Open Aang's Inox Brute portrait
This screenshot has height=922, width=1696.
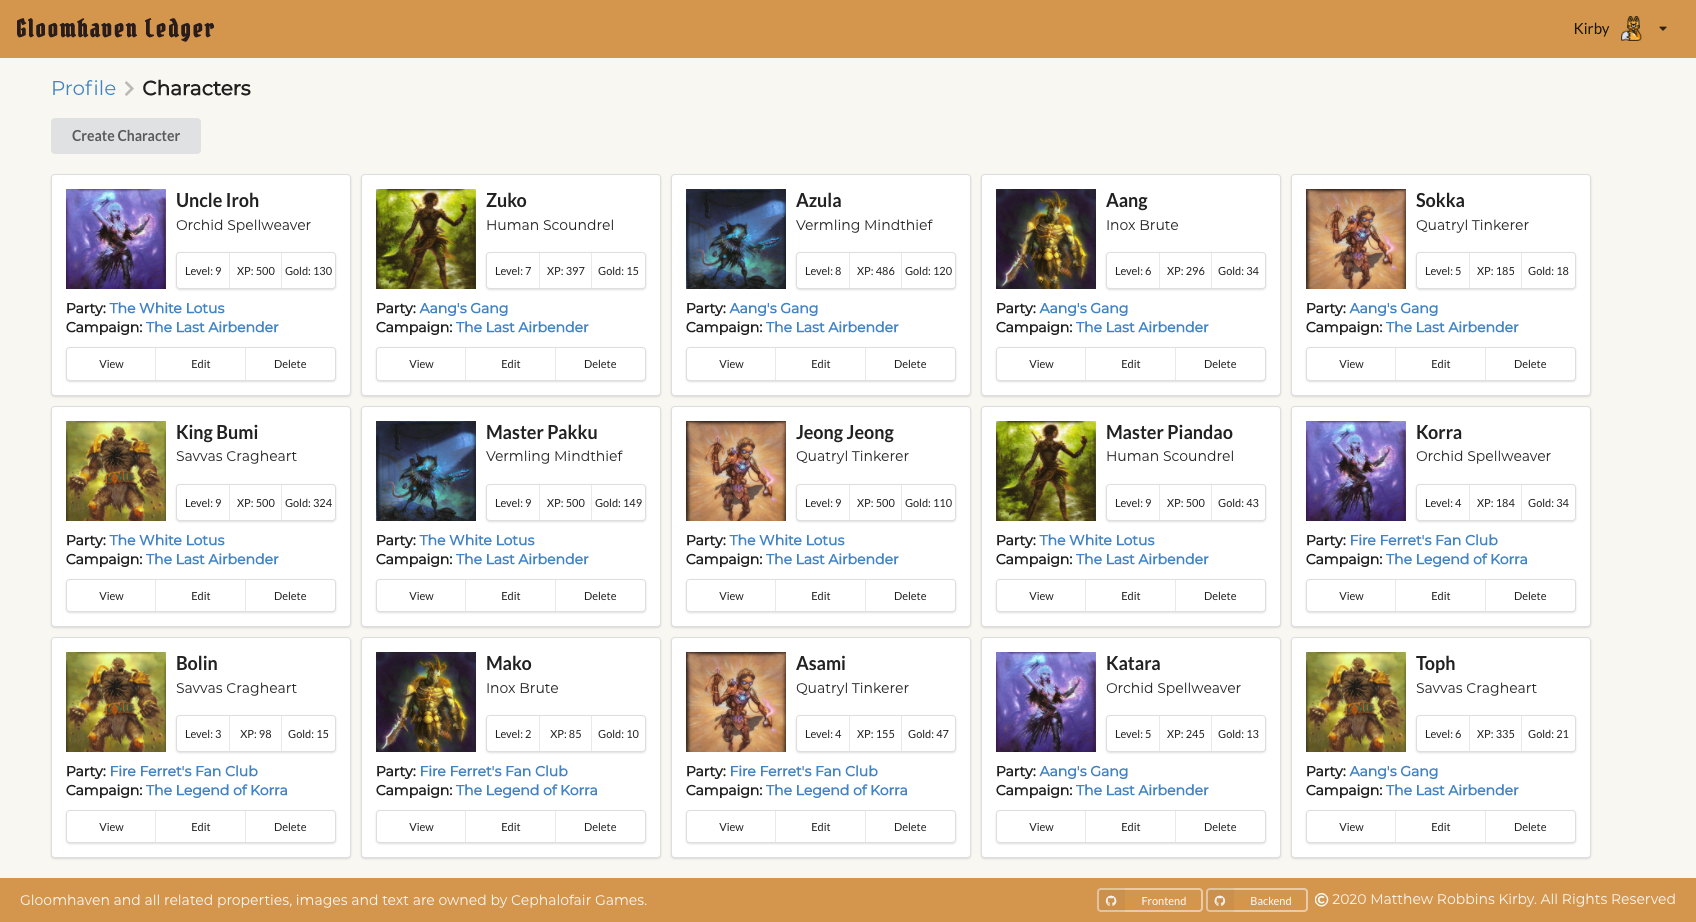(1046, 239)
